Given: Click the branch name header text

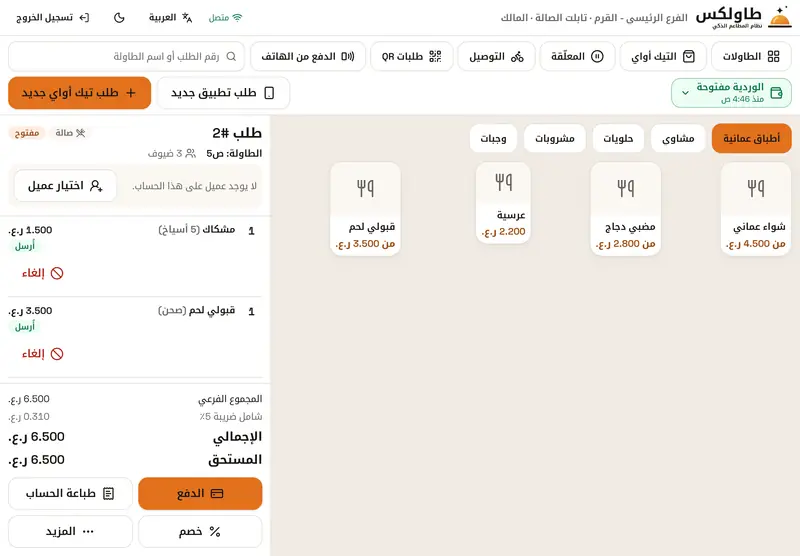Looking at the screenshot, I should click(594, 18).
